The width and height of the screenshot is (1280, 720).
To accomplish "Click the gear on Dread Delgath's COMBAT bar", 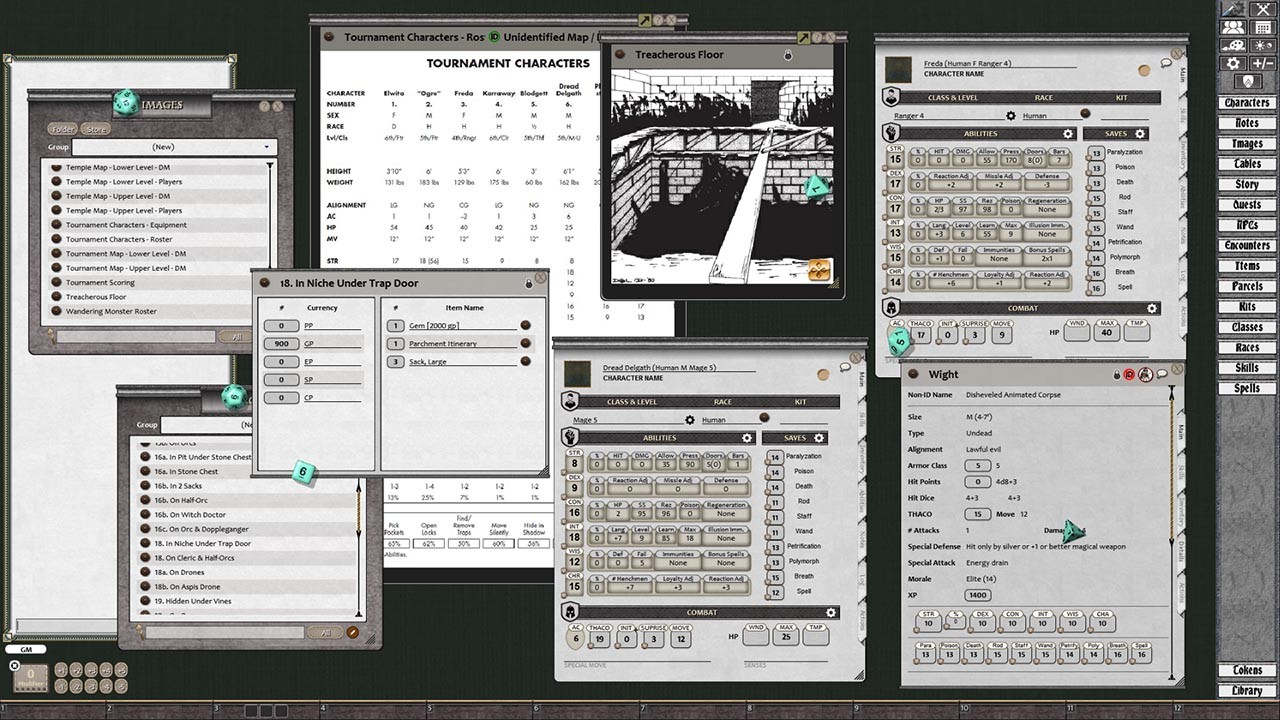I will tap(828, 612).
